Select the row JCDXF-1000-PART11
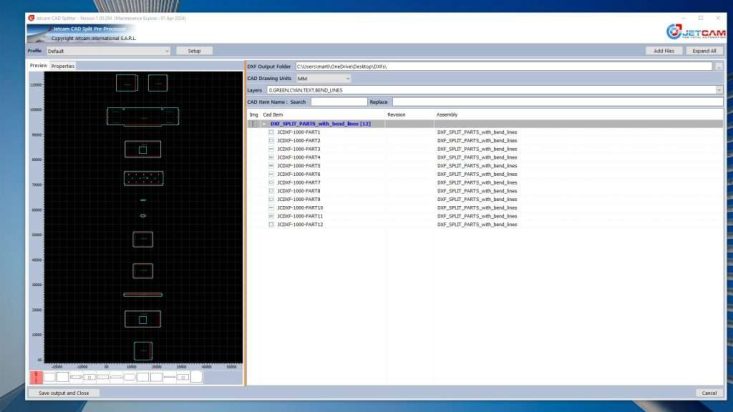This screenshot has width=733, height=412. (485, 216)
